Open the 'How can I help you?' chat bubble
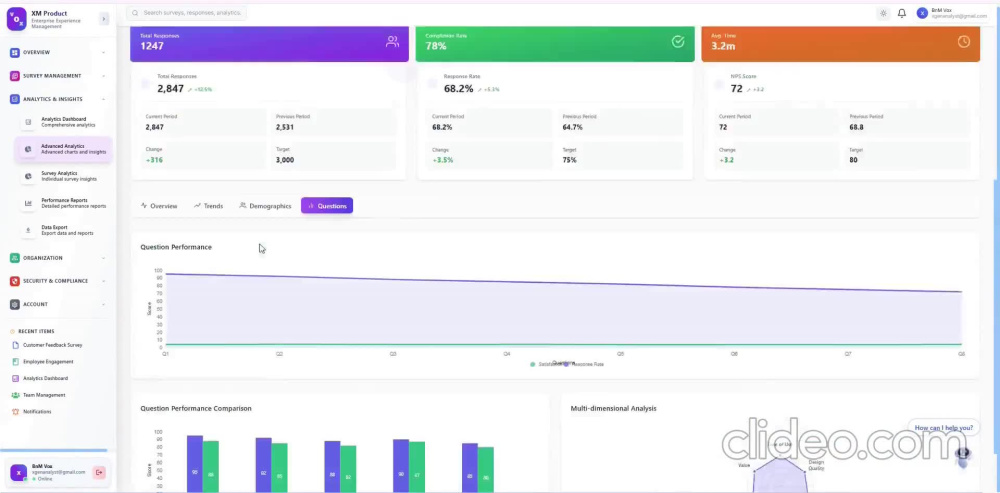Image resolution: width=1000 pixels, height=493 pixels. coord(943,428)
